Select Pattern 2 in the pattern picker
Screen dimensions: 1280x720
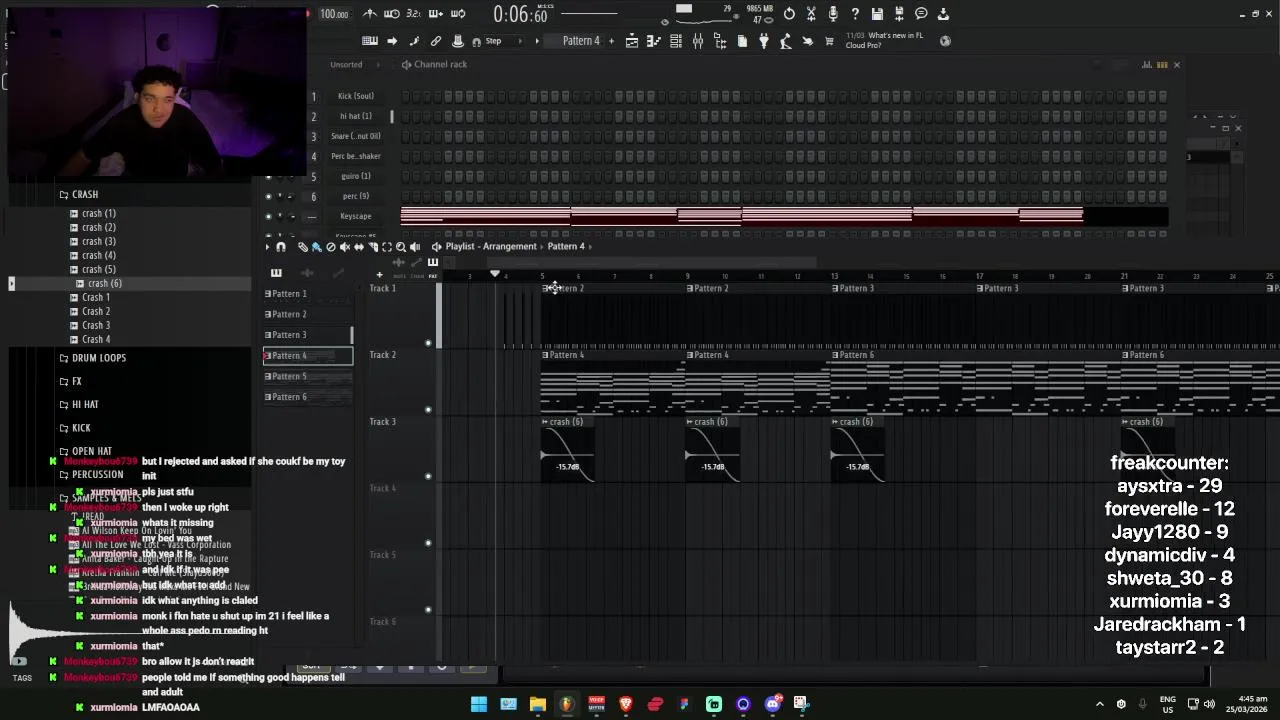[308, 314]
